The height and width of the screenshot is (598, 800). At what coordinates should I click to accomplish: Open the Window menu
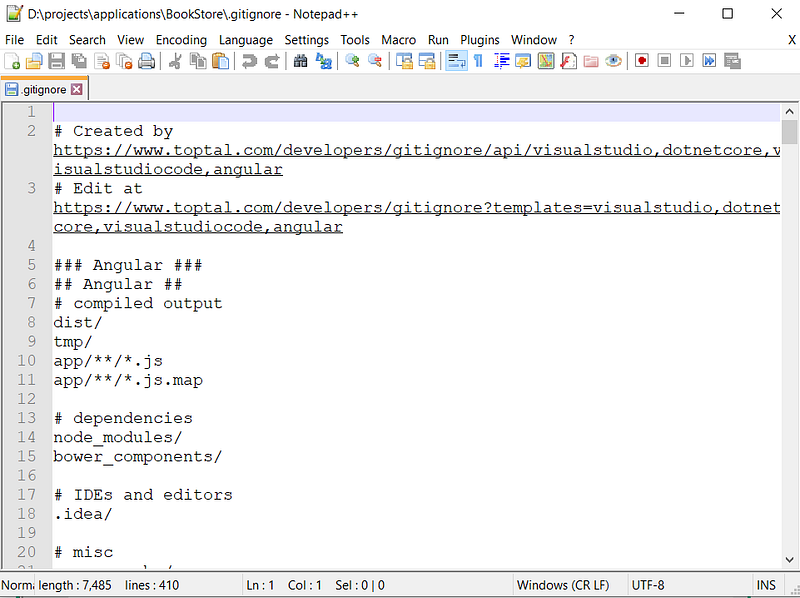pos(534,40)
